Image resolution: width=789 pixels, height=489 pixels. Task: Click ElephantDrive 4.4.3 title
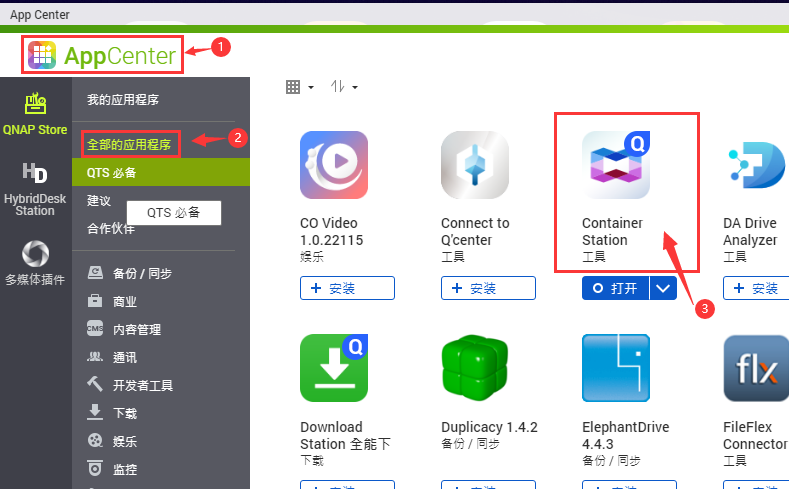click(625, 436)
